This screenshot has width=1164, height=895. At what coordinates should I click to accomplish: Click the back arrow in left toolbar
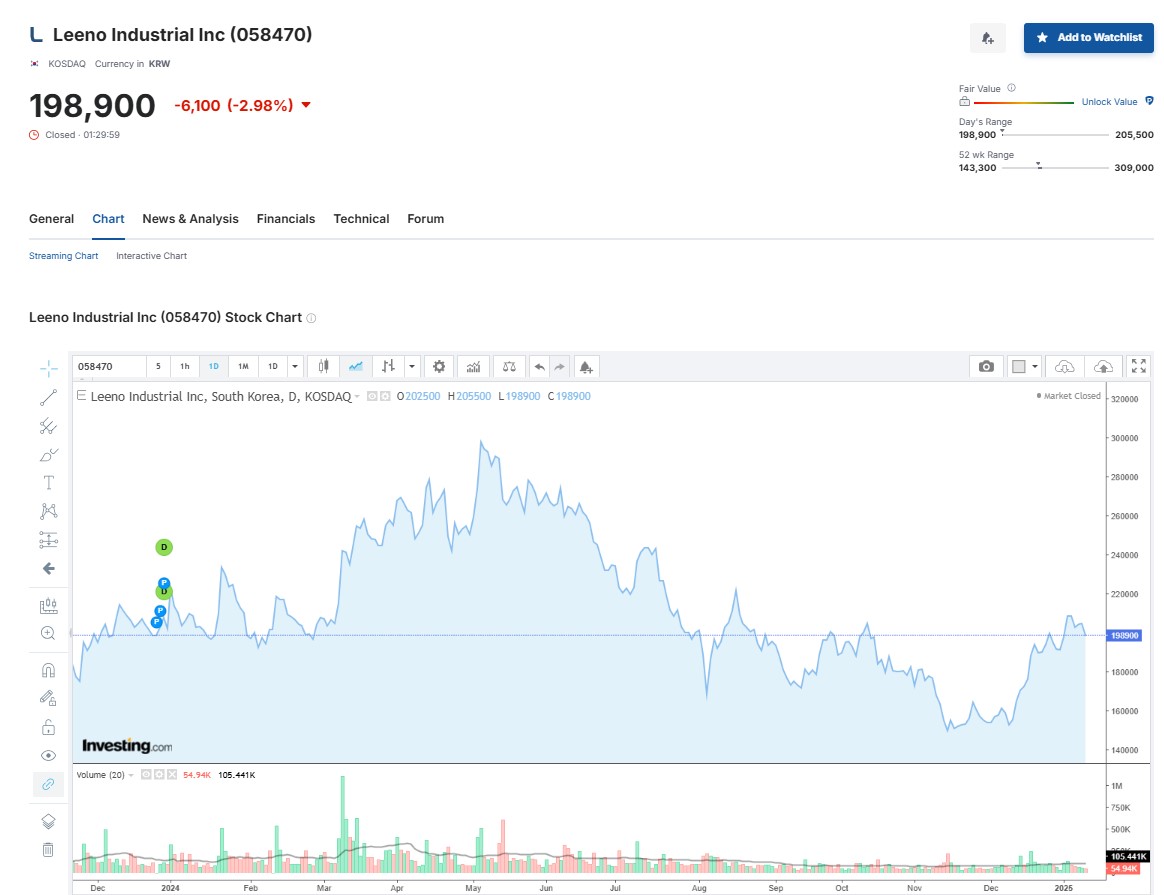48,568
